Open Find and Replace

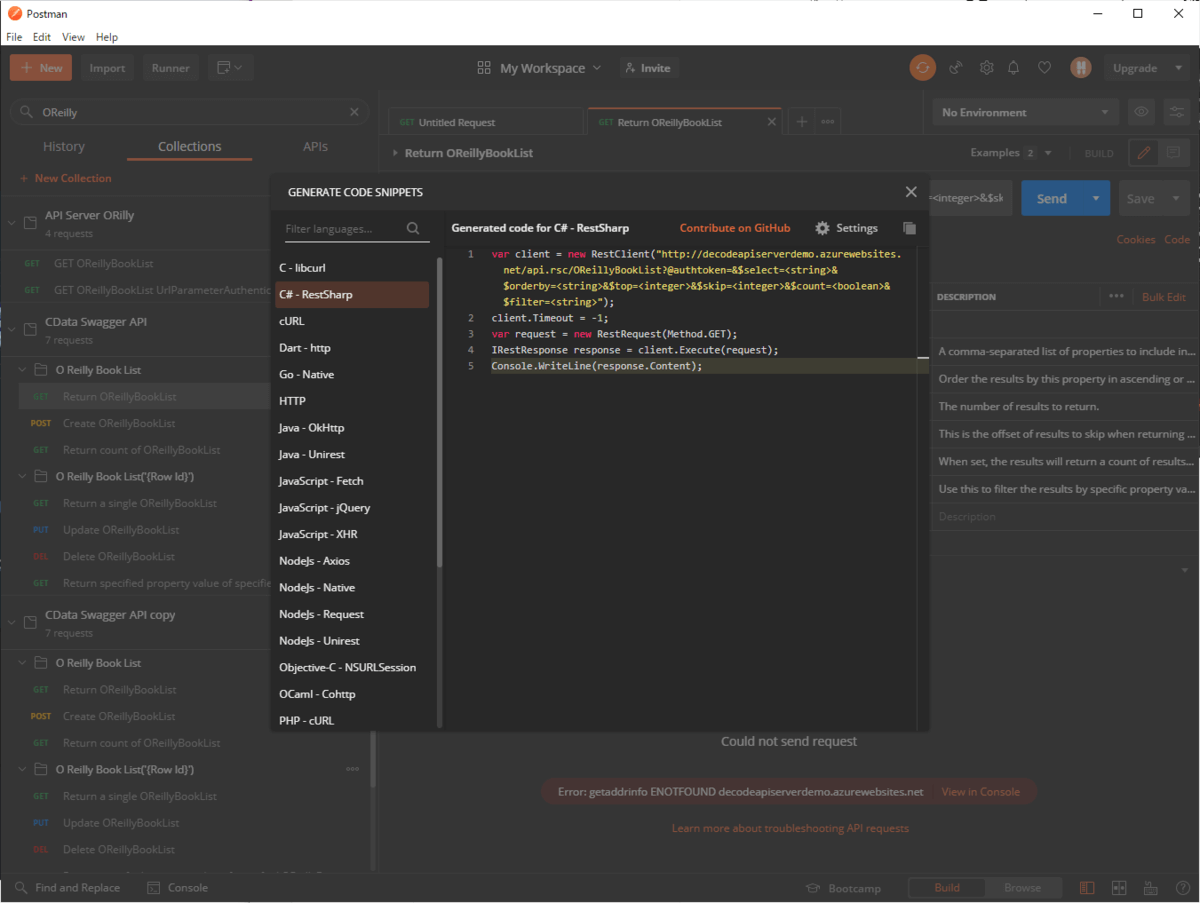67,887
